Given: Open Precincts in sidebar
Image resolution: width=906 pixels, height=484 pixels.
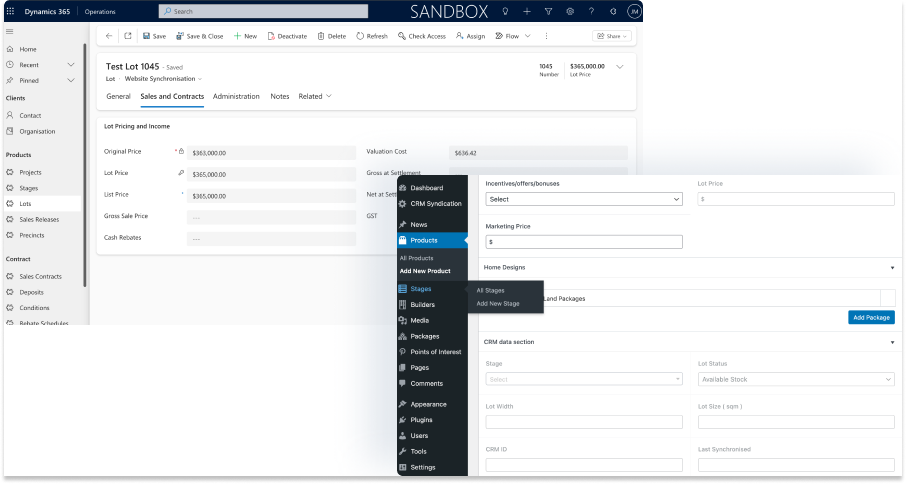Looking at the screenshot, I should click(x=32, y=235).
